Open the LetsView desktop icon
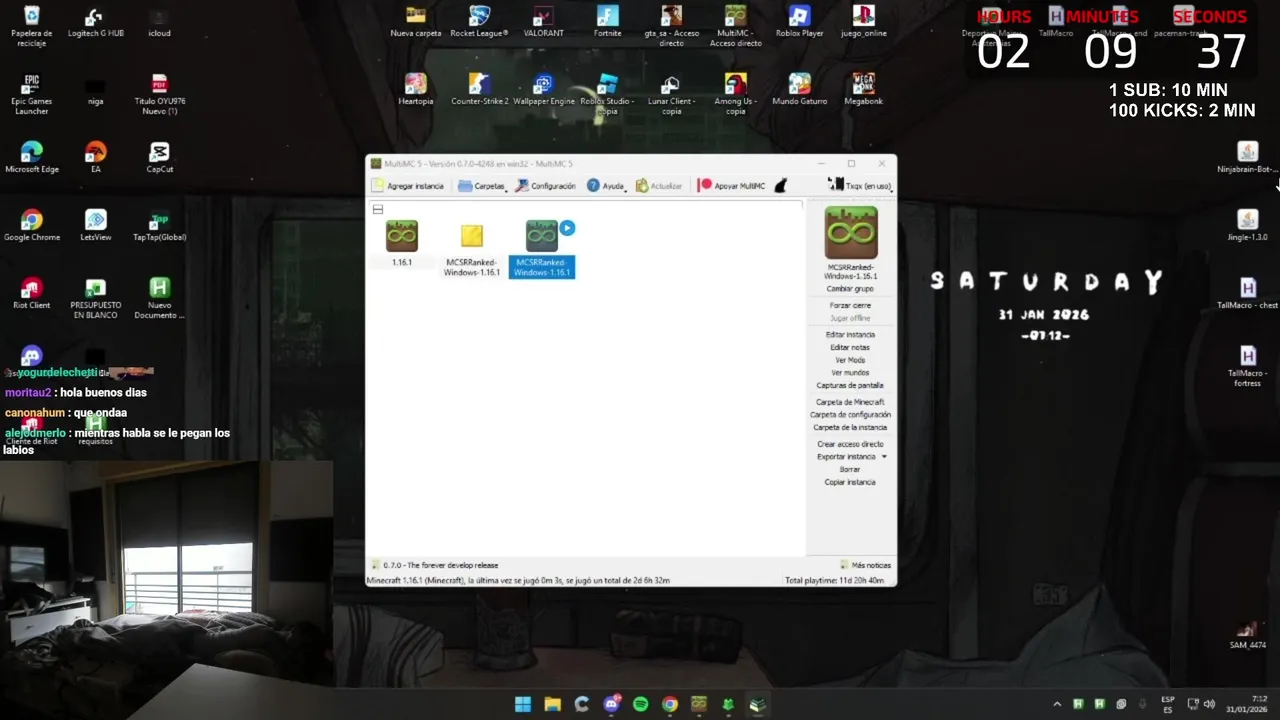The image size is (1280, 720). click(95, 226)
